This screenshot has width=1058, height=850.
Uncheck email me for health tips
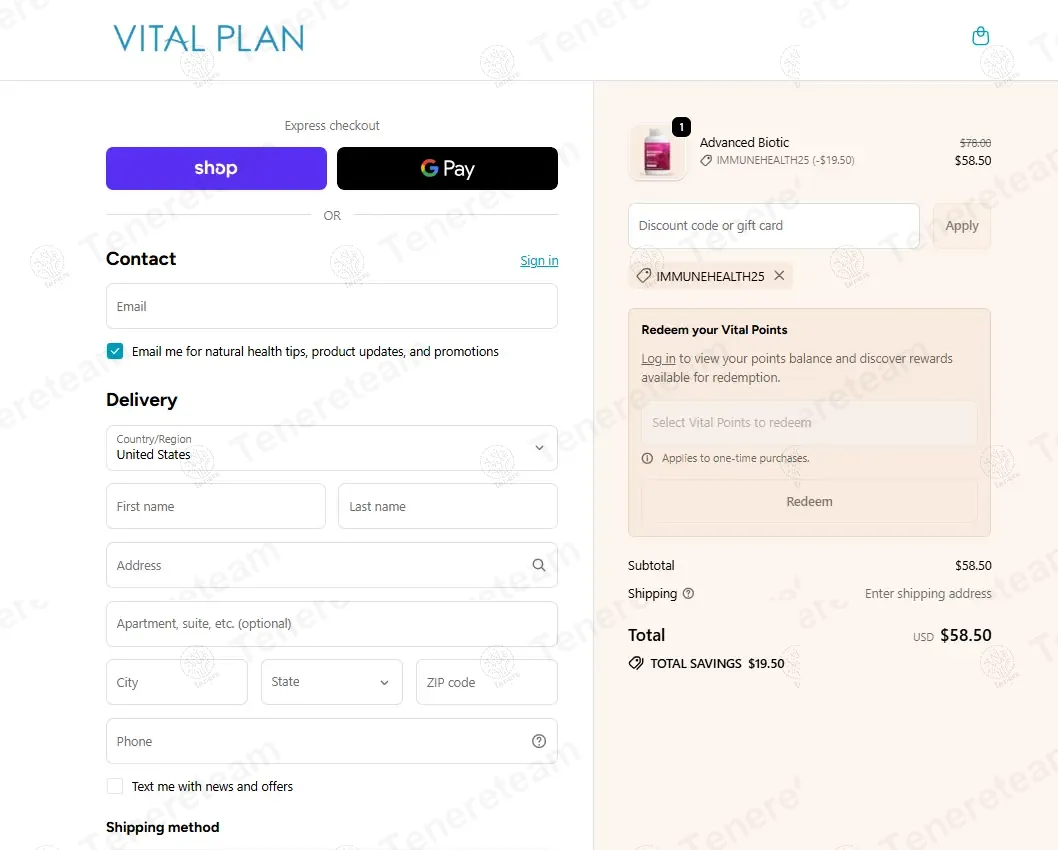click(x=115, y=351)
